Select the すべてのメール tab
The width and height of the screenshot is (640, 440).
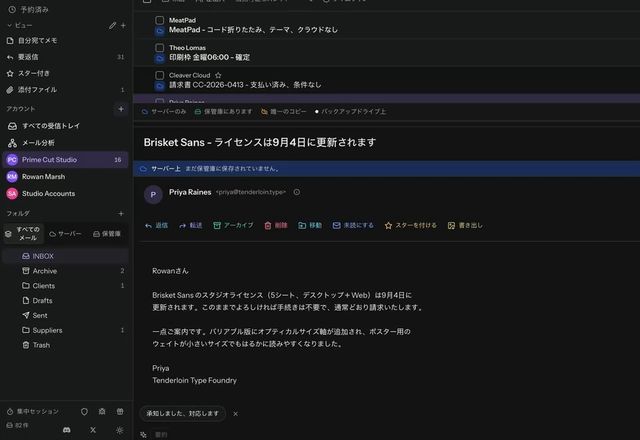23,233
